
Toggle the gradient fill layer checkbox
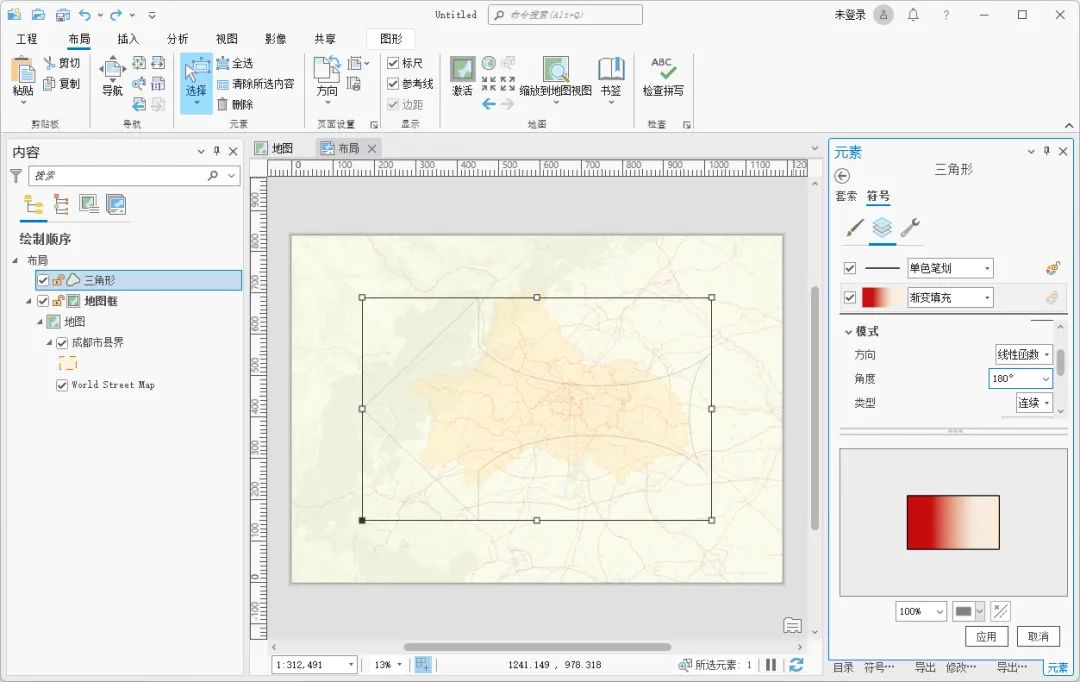pos(850,298)
